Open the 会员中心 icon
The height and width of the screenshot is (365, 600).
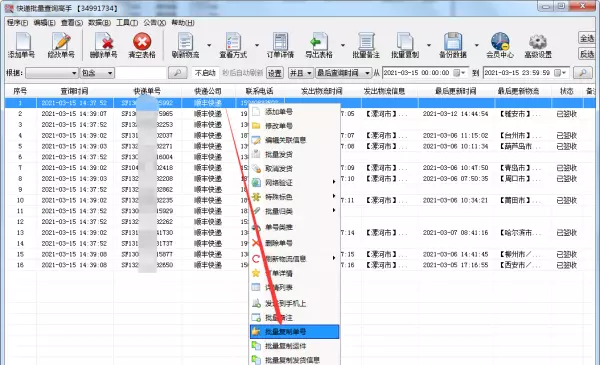tap(500, 45)
